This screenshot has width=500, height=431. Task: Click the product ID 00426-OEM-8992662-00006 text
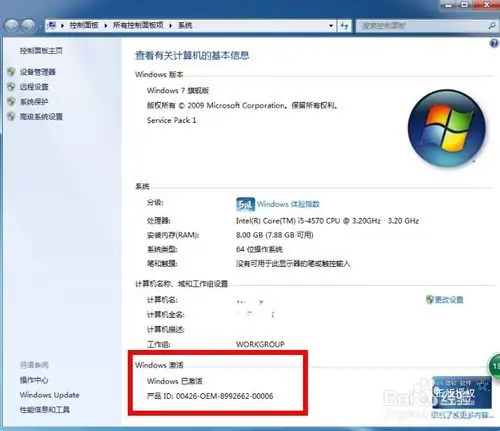click(224, 396)
